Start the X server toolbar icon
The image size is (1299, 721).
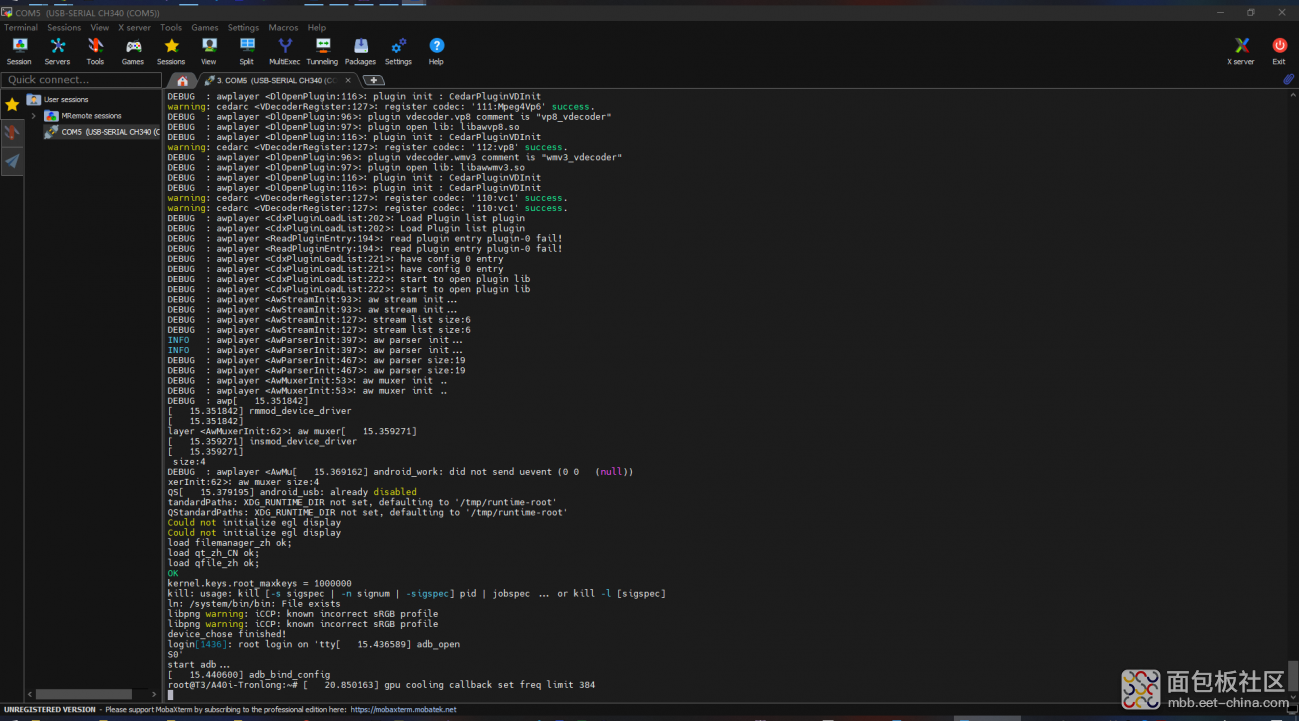click(1241, 51)
